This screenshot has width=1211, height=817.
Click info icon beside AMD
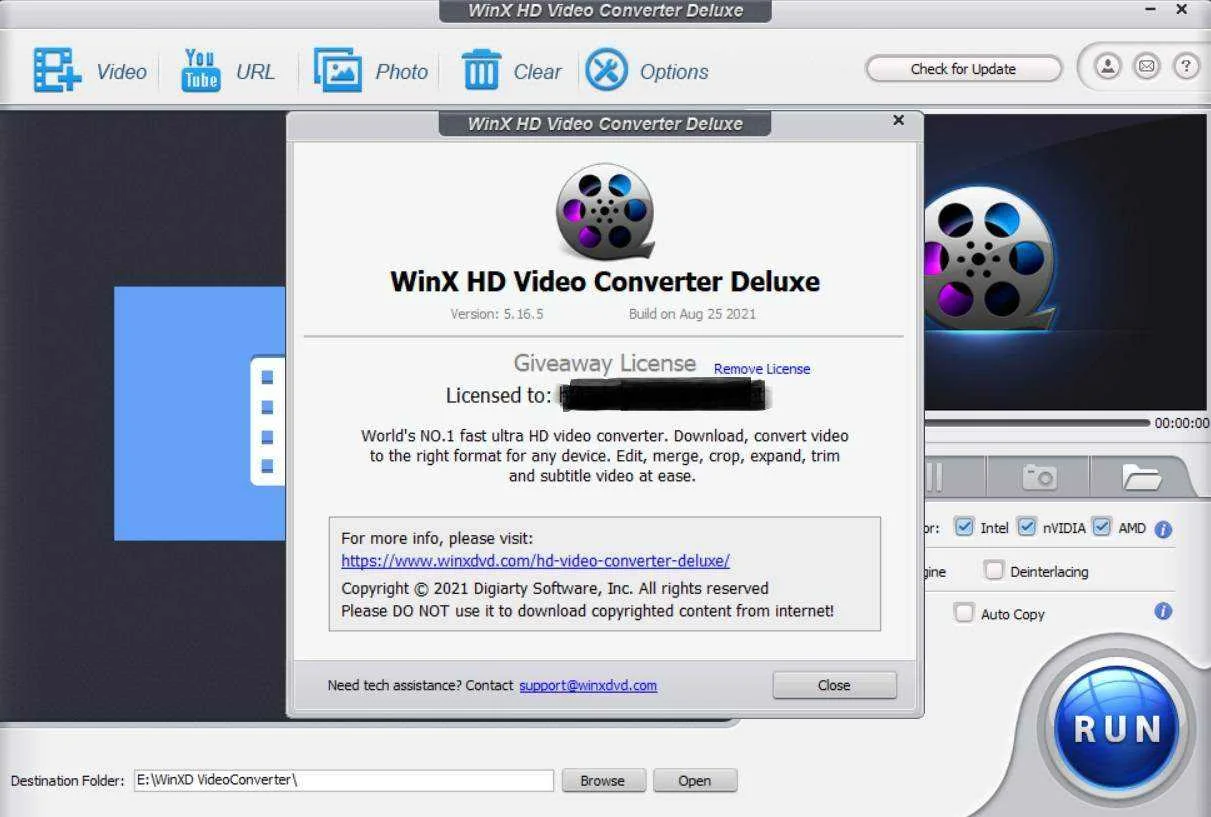point(1163,529)
